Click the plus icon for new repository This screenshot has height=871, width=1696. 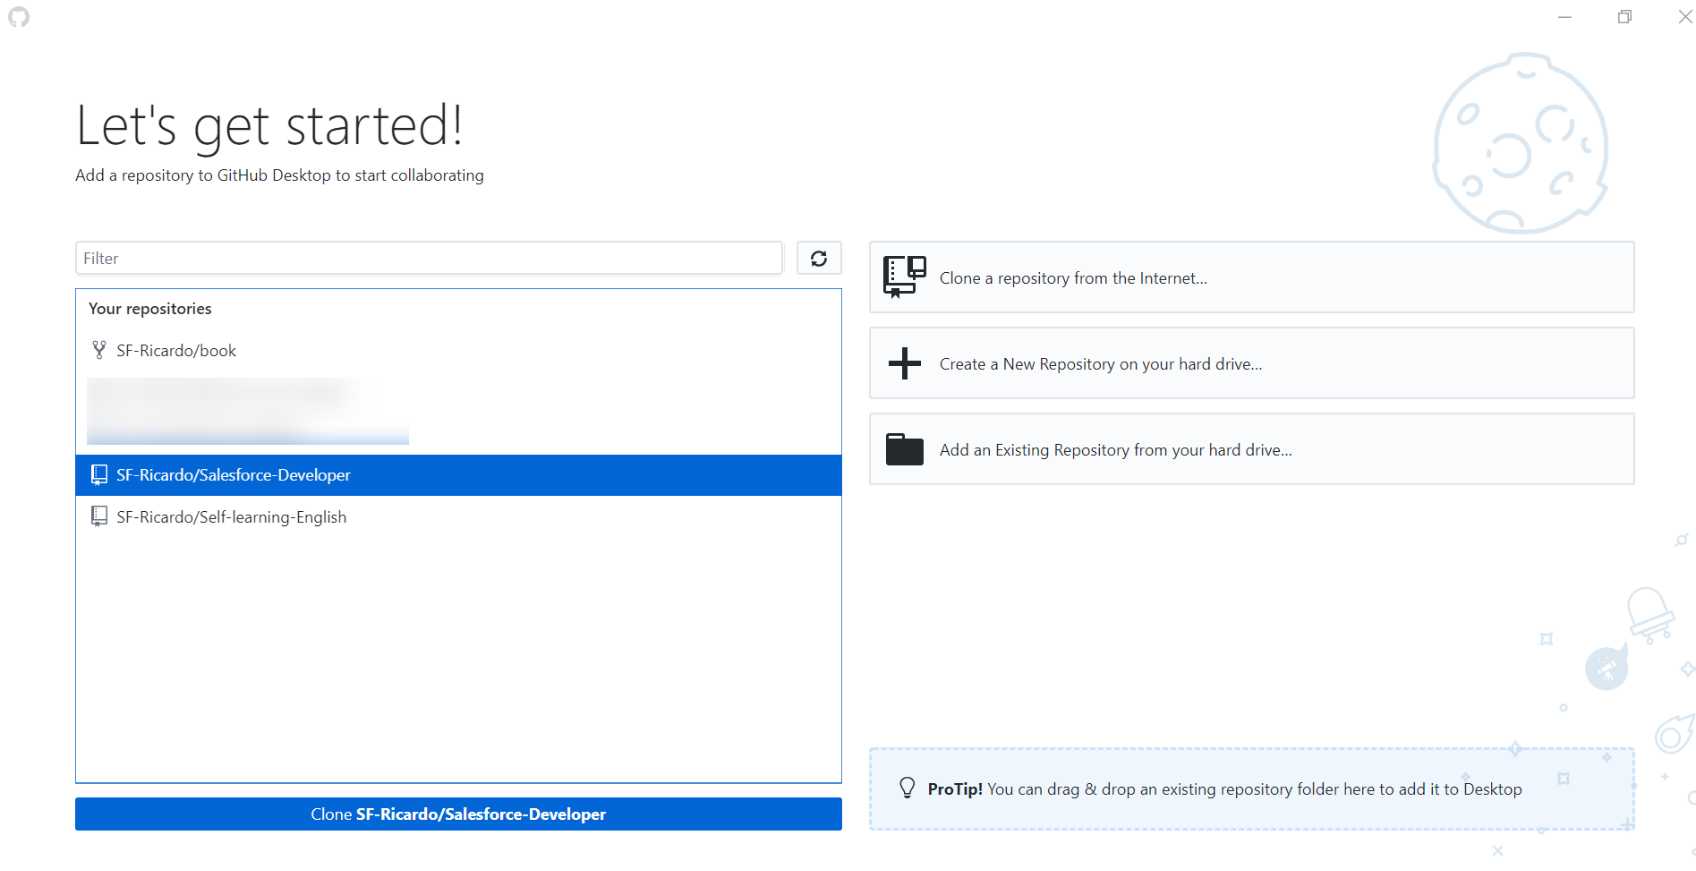click(904, 363)
